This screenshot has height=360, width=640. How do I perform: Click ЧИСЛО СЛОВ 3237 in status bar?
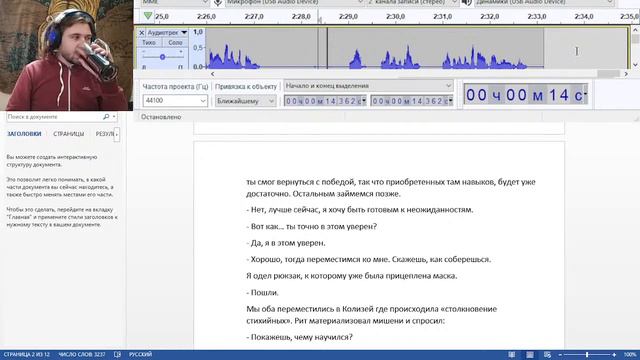click(x=82, y=355)
